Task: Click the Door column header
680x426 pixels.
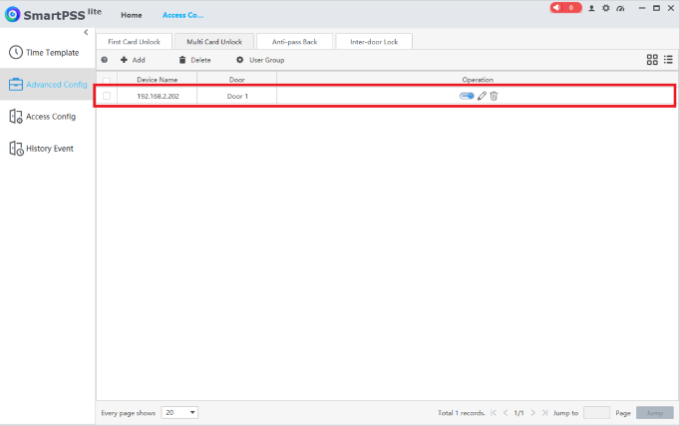Action: point(237,80)
